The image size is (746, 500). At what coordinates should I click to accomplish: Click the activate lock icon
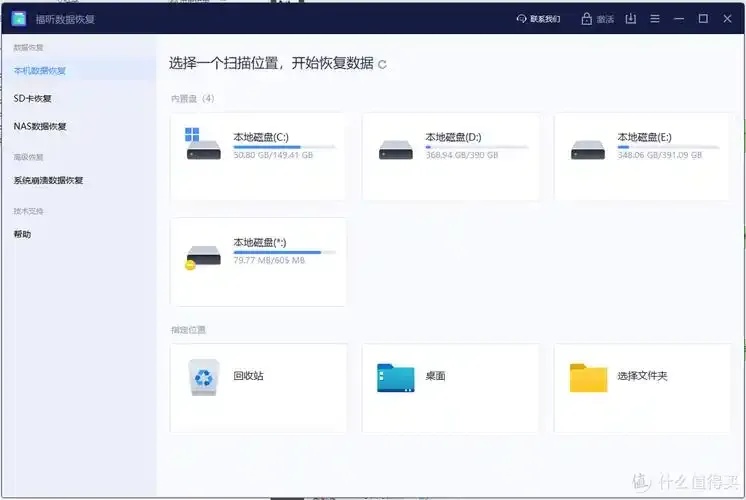(x=586, y=19)
